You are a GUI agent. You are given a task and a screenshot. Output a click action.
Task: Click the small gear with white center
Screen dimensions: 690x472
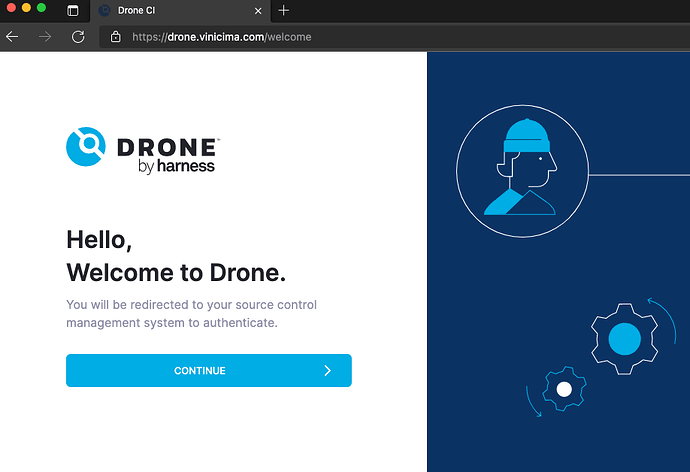564,389
